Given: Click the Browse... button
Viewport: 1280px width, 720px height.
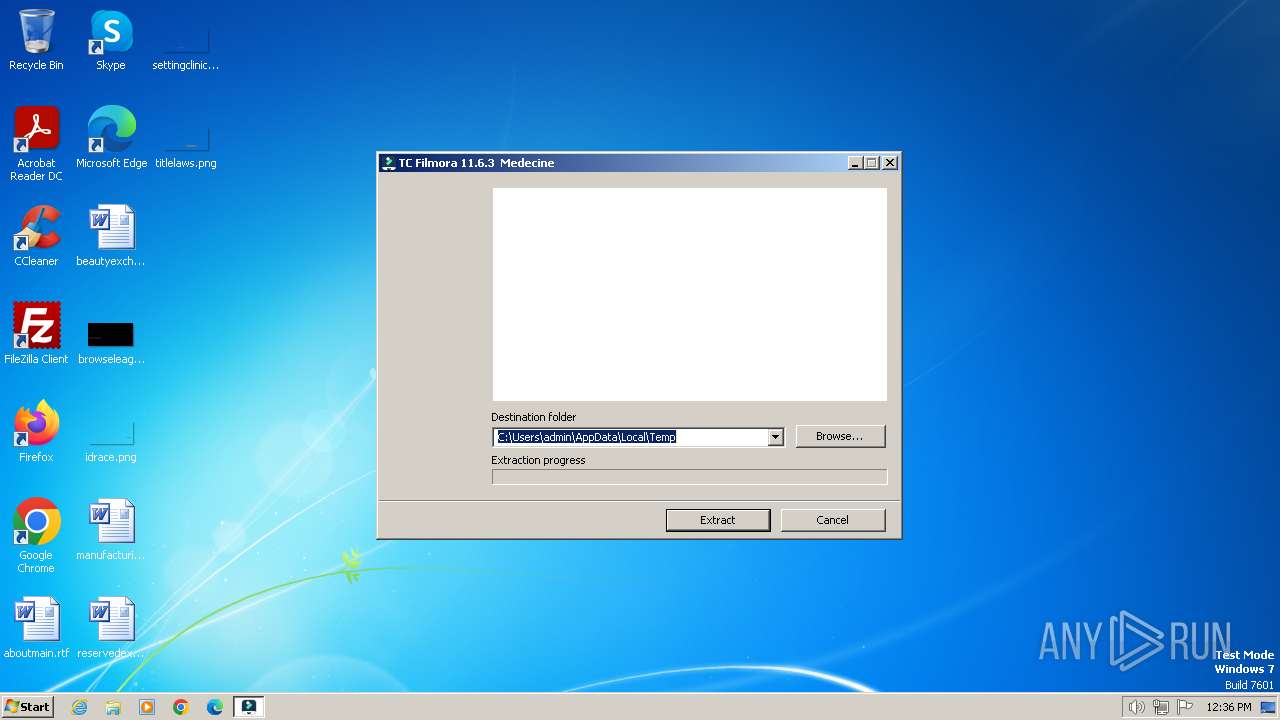Looking at the screenshot, I should [840, 436].
